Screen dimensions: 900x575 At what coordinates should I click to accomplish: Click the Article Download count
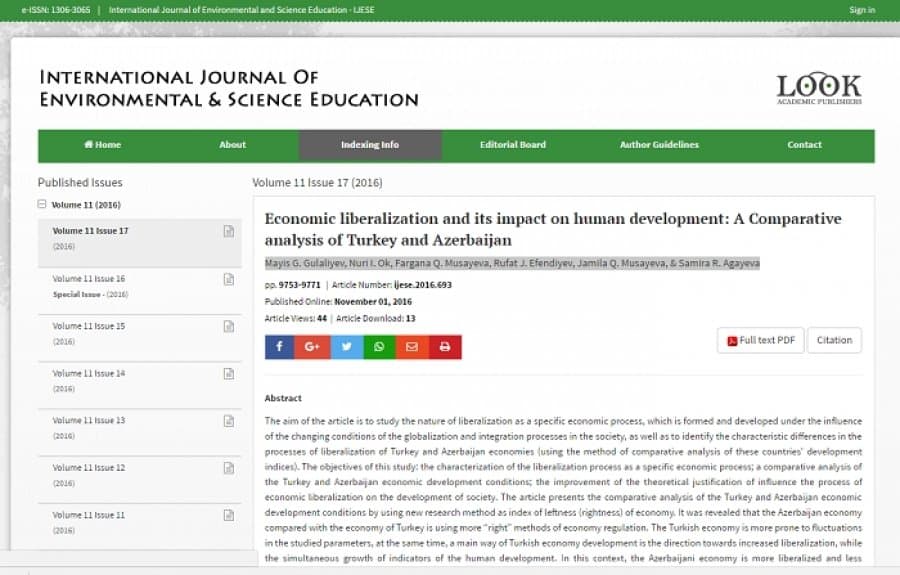(x=411, y=318)
